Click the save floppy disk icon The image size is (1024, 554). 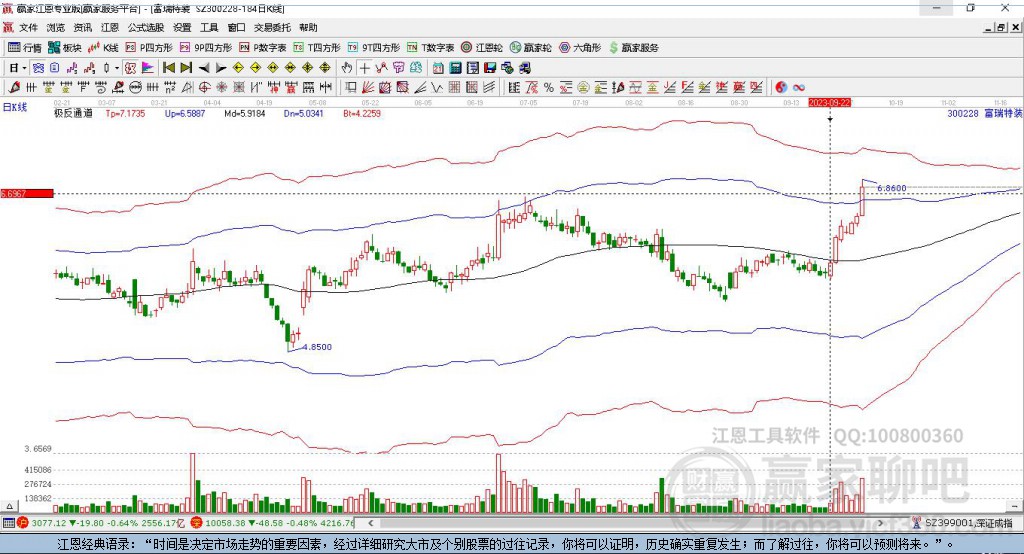coord(490,68)
